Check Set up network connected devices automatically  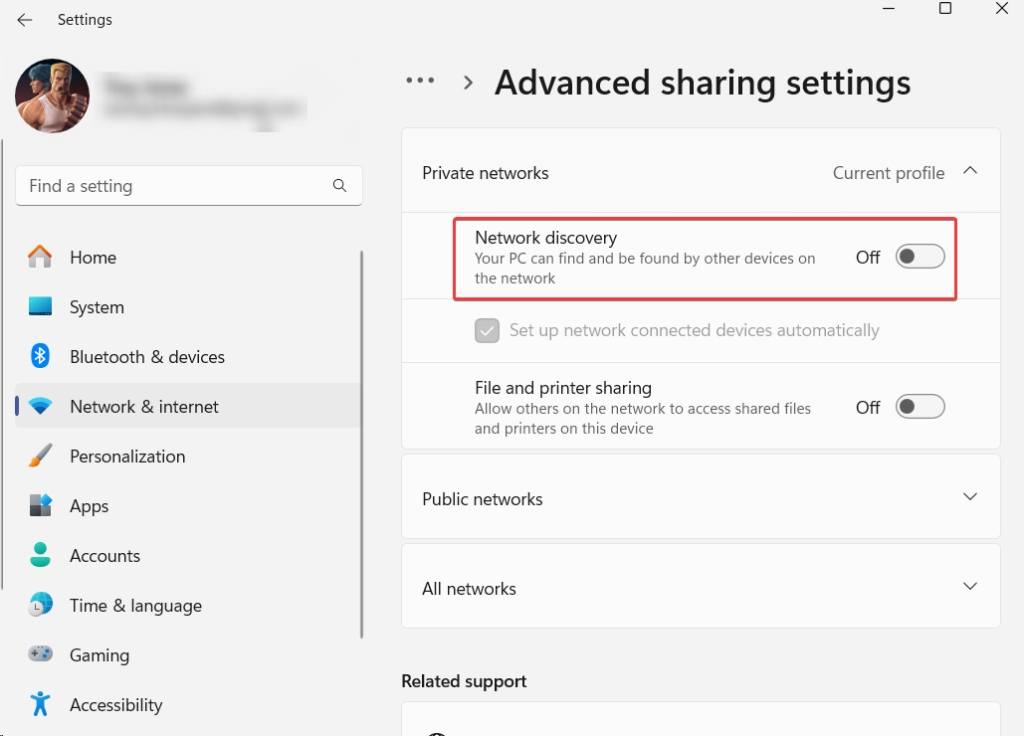click(487, 331)
